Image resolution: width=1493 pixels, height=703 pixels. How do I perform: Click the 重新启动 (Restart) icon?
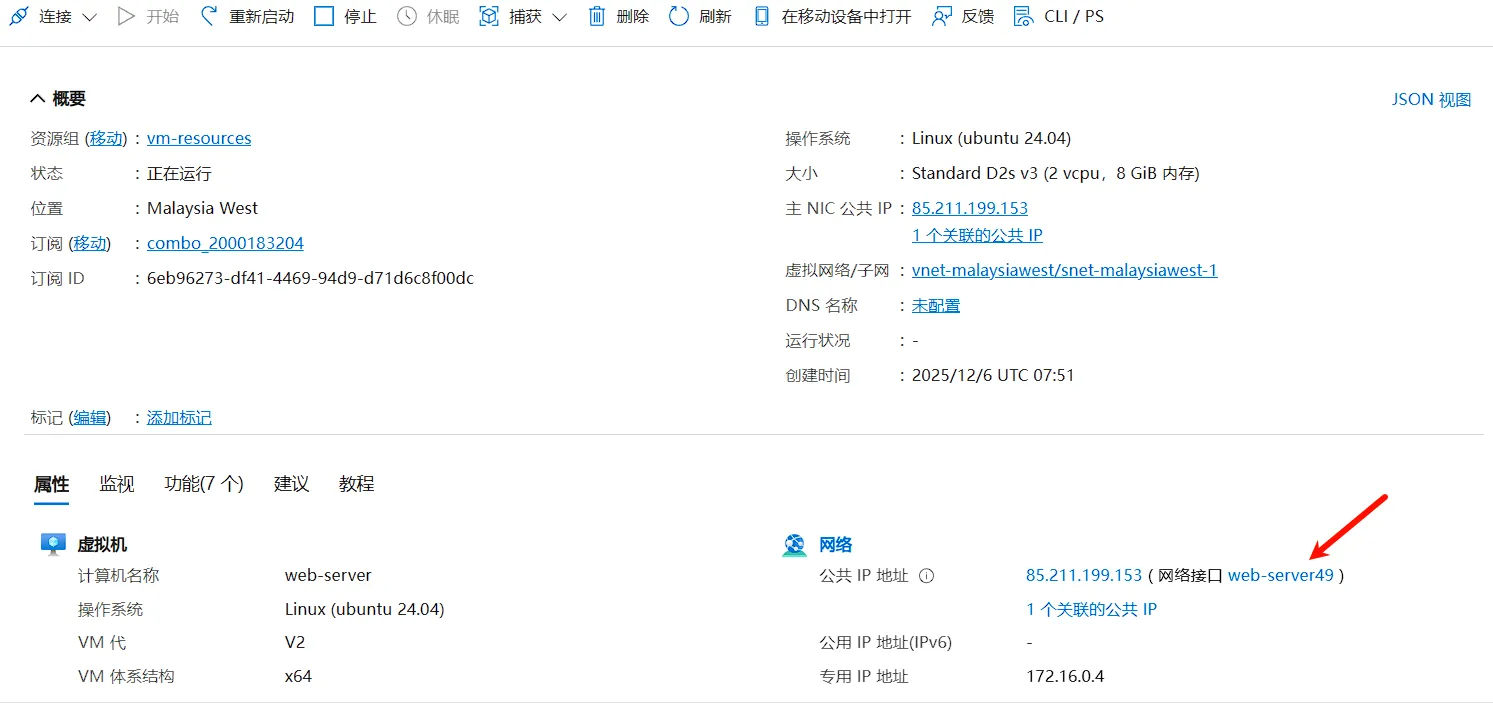point(206,15)
